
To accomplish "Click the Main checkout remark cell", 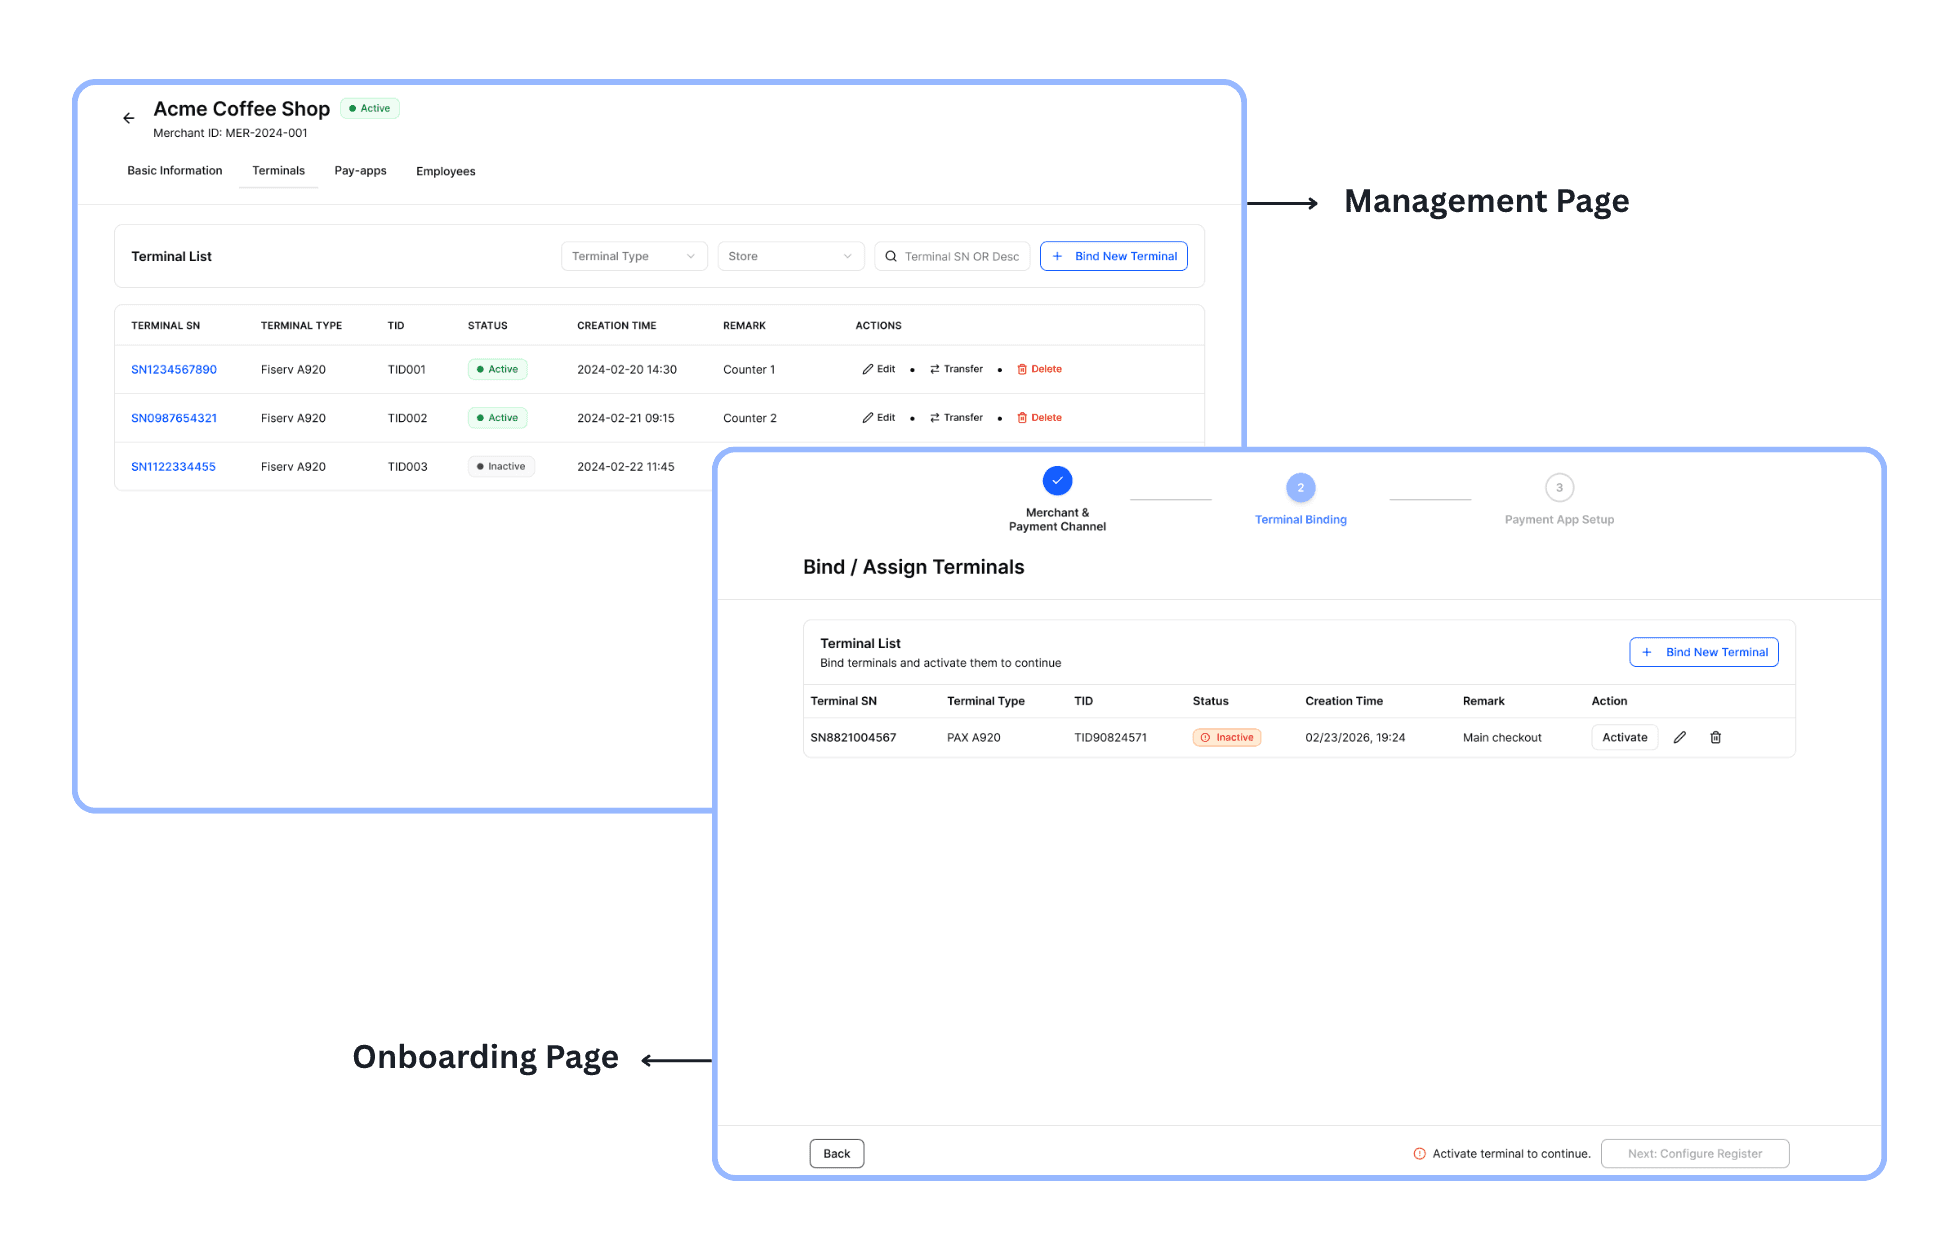I will click(x=1502, y=738).
